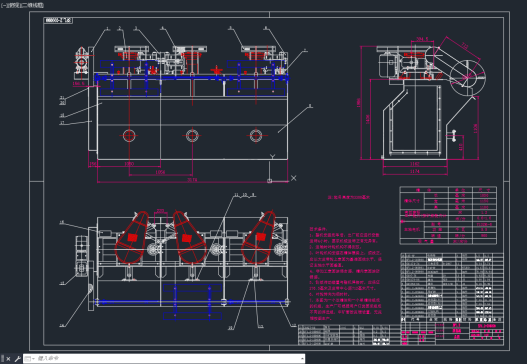This screenshot has height=364, width=527.
Task: Select the 3174 overall length dimension
Action: (x=192, y=180)
